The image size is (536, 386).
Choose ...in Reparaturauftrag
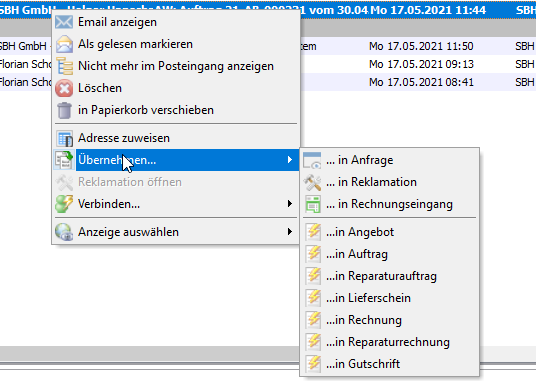(390, 276)
